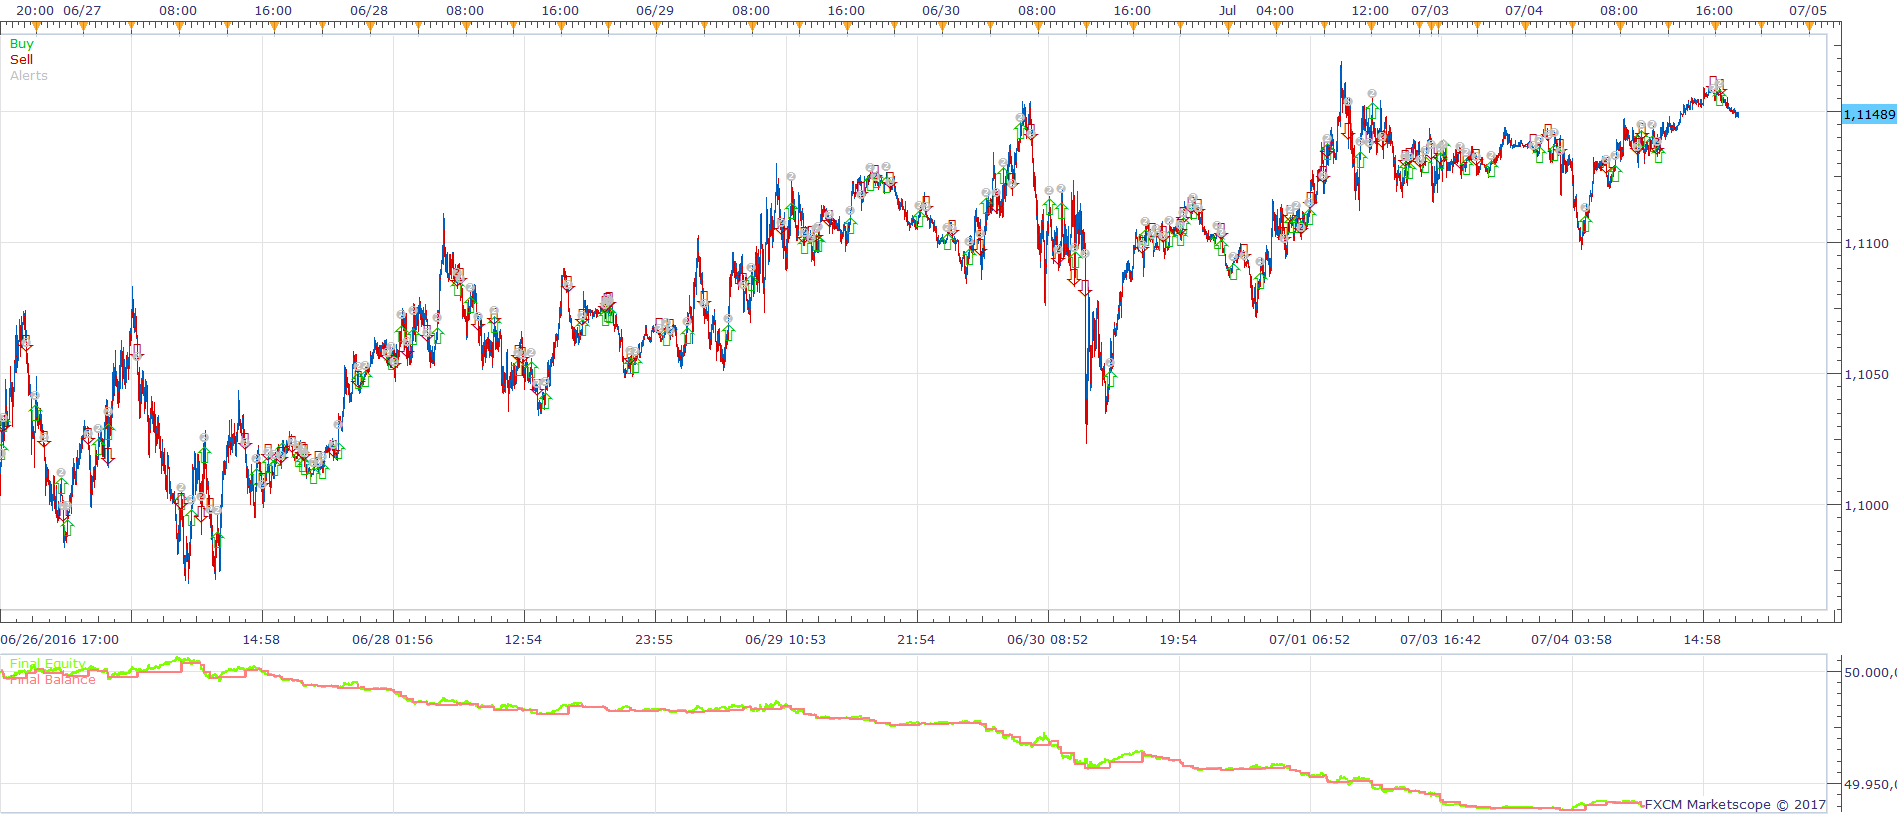The height and width of the screenshot is (814, 1899).
Task: Click the 1,1000 price axis label
Action: pyautogui.click(x=1866, y=506)
